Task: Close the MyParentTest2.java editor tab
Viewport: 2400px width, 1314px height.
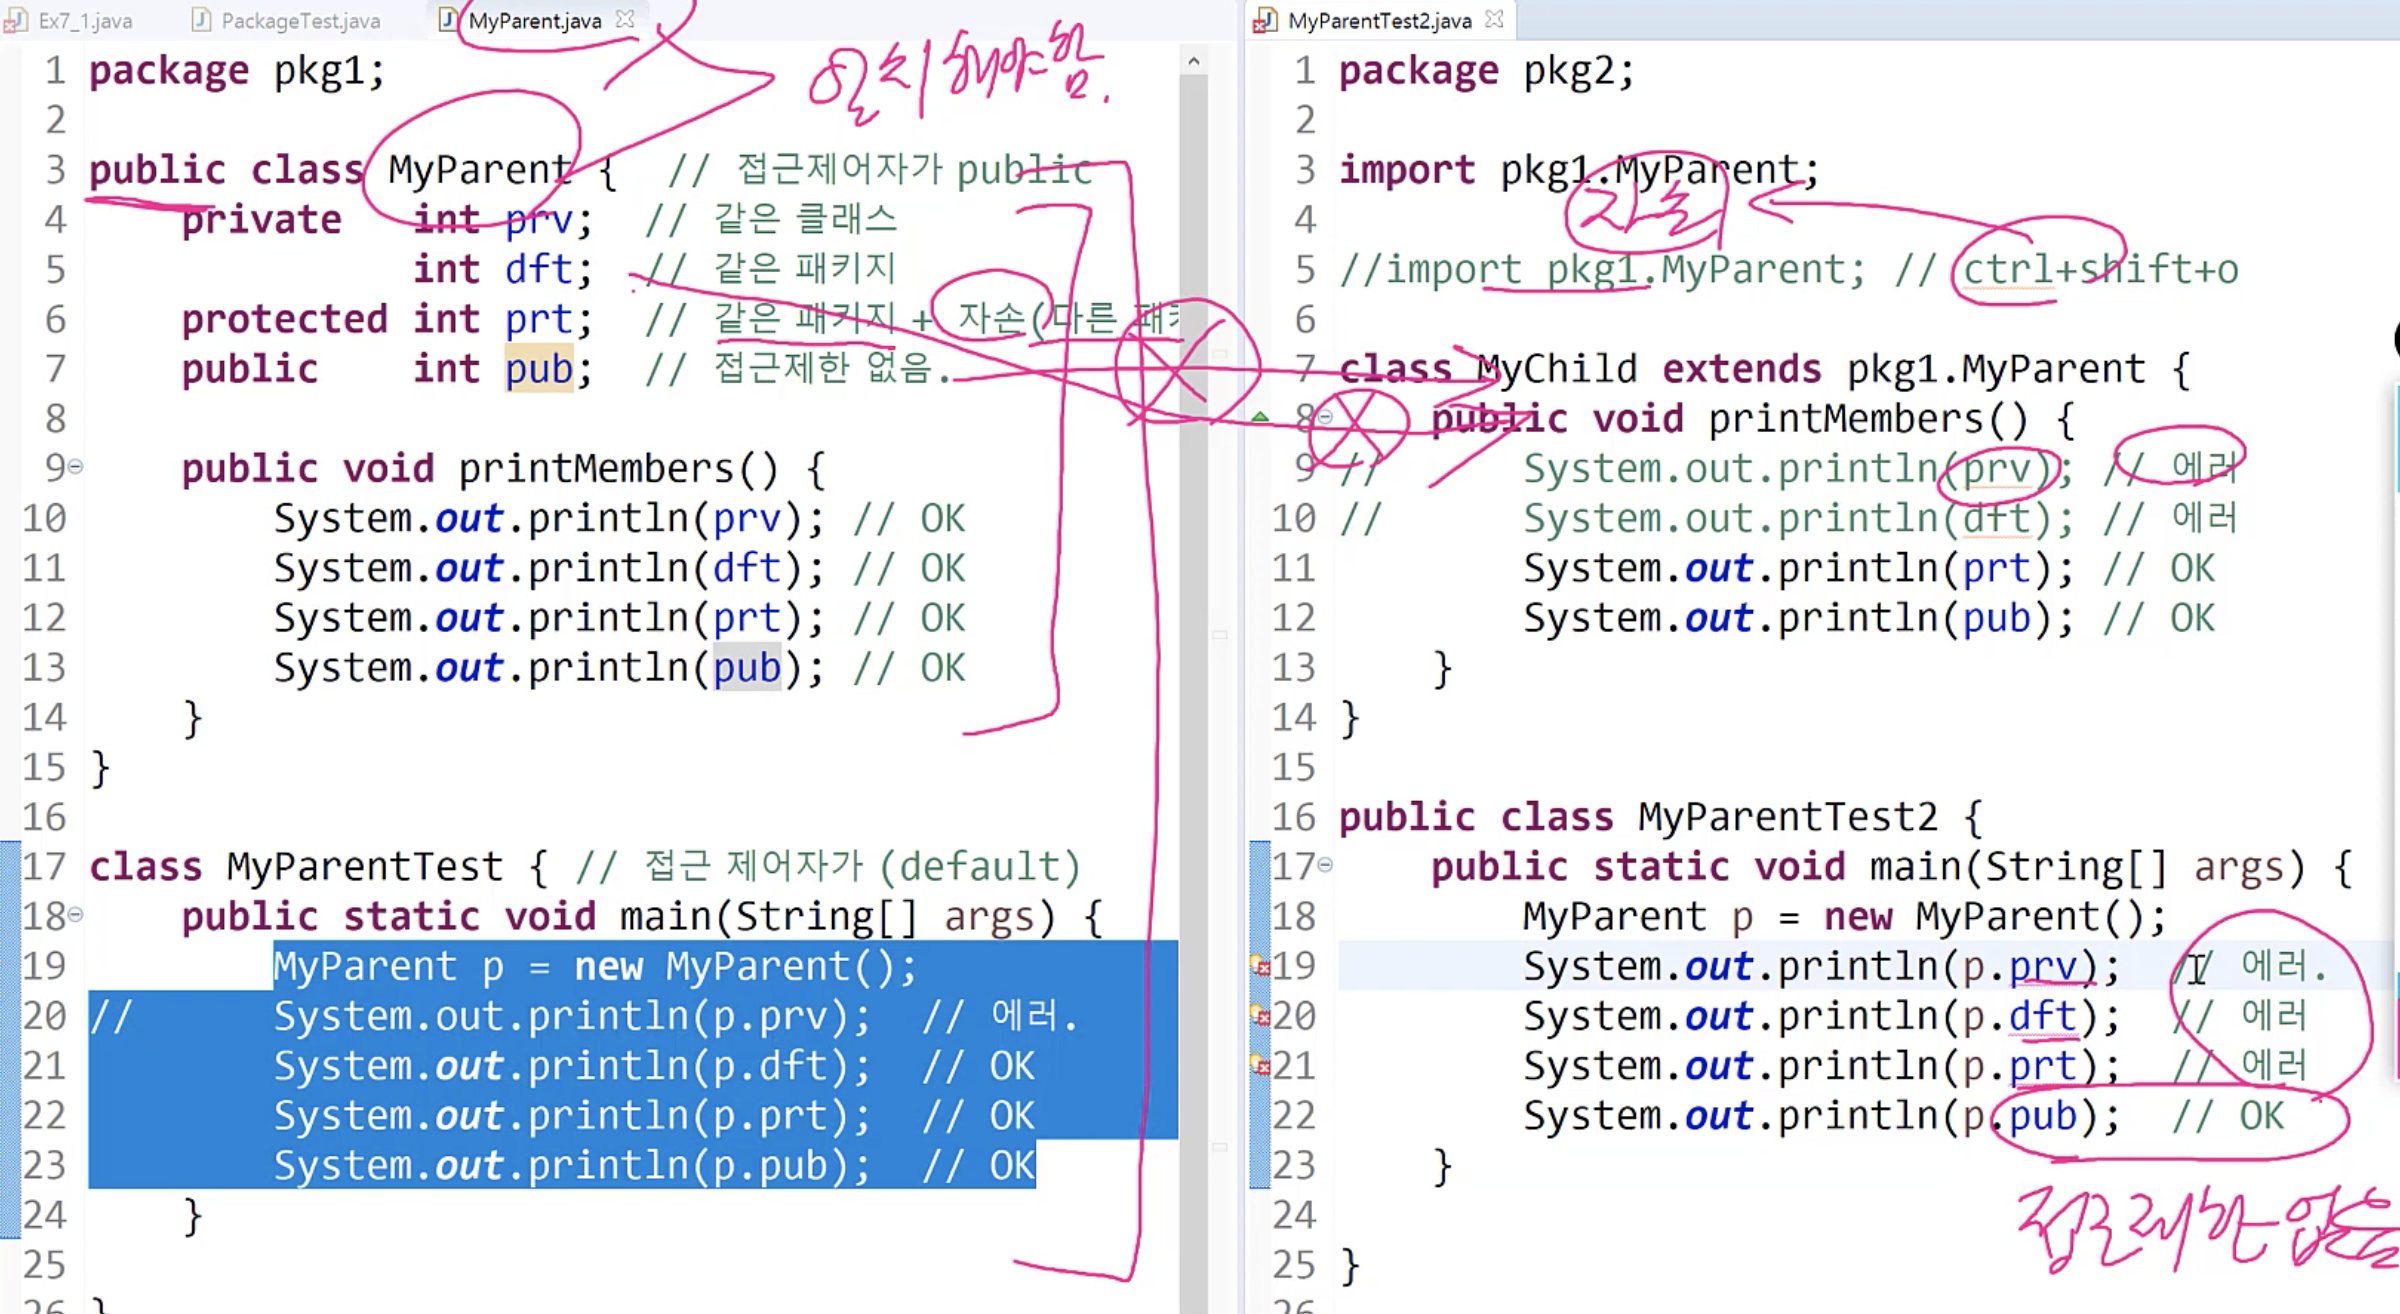Action: tap(1494, 19)
